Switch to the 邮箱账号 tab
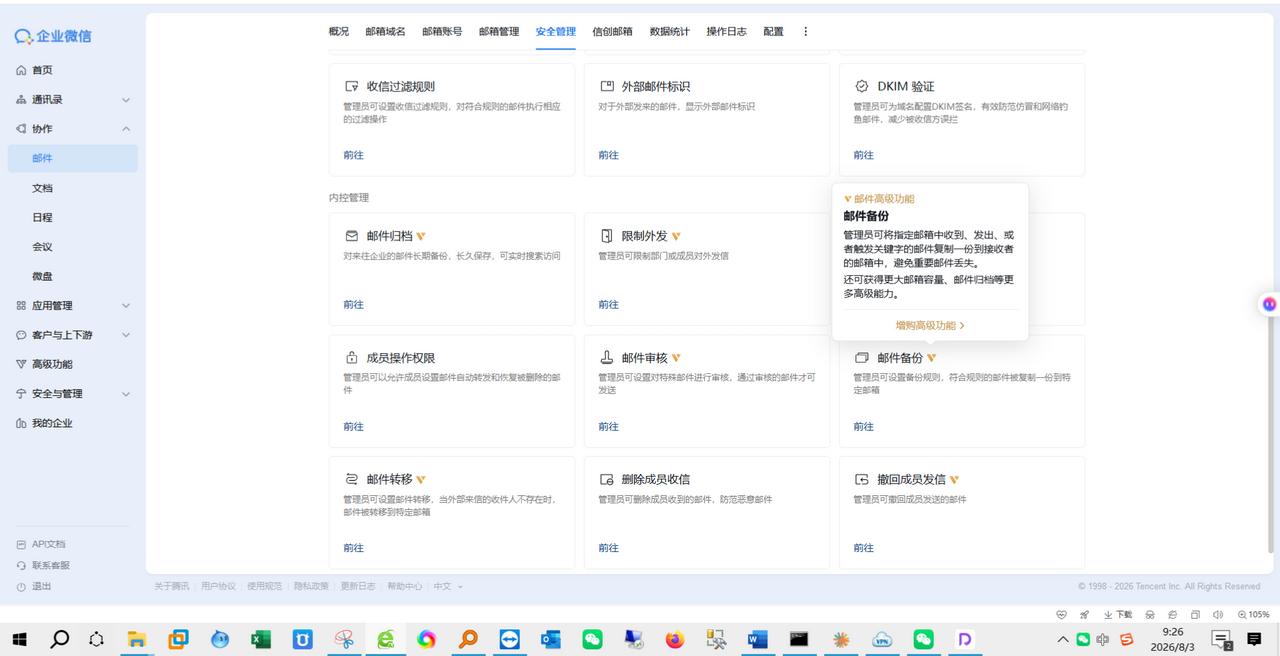The height and width of the screenshot is (656, 1280). [x=442, y=31]
